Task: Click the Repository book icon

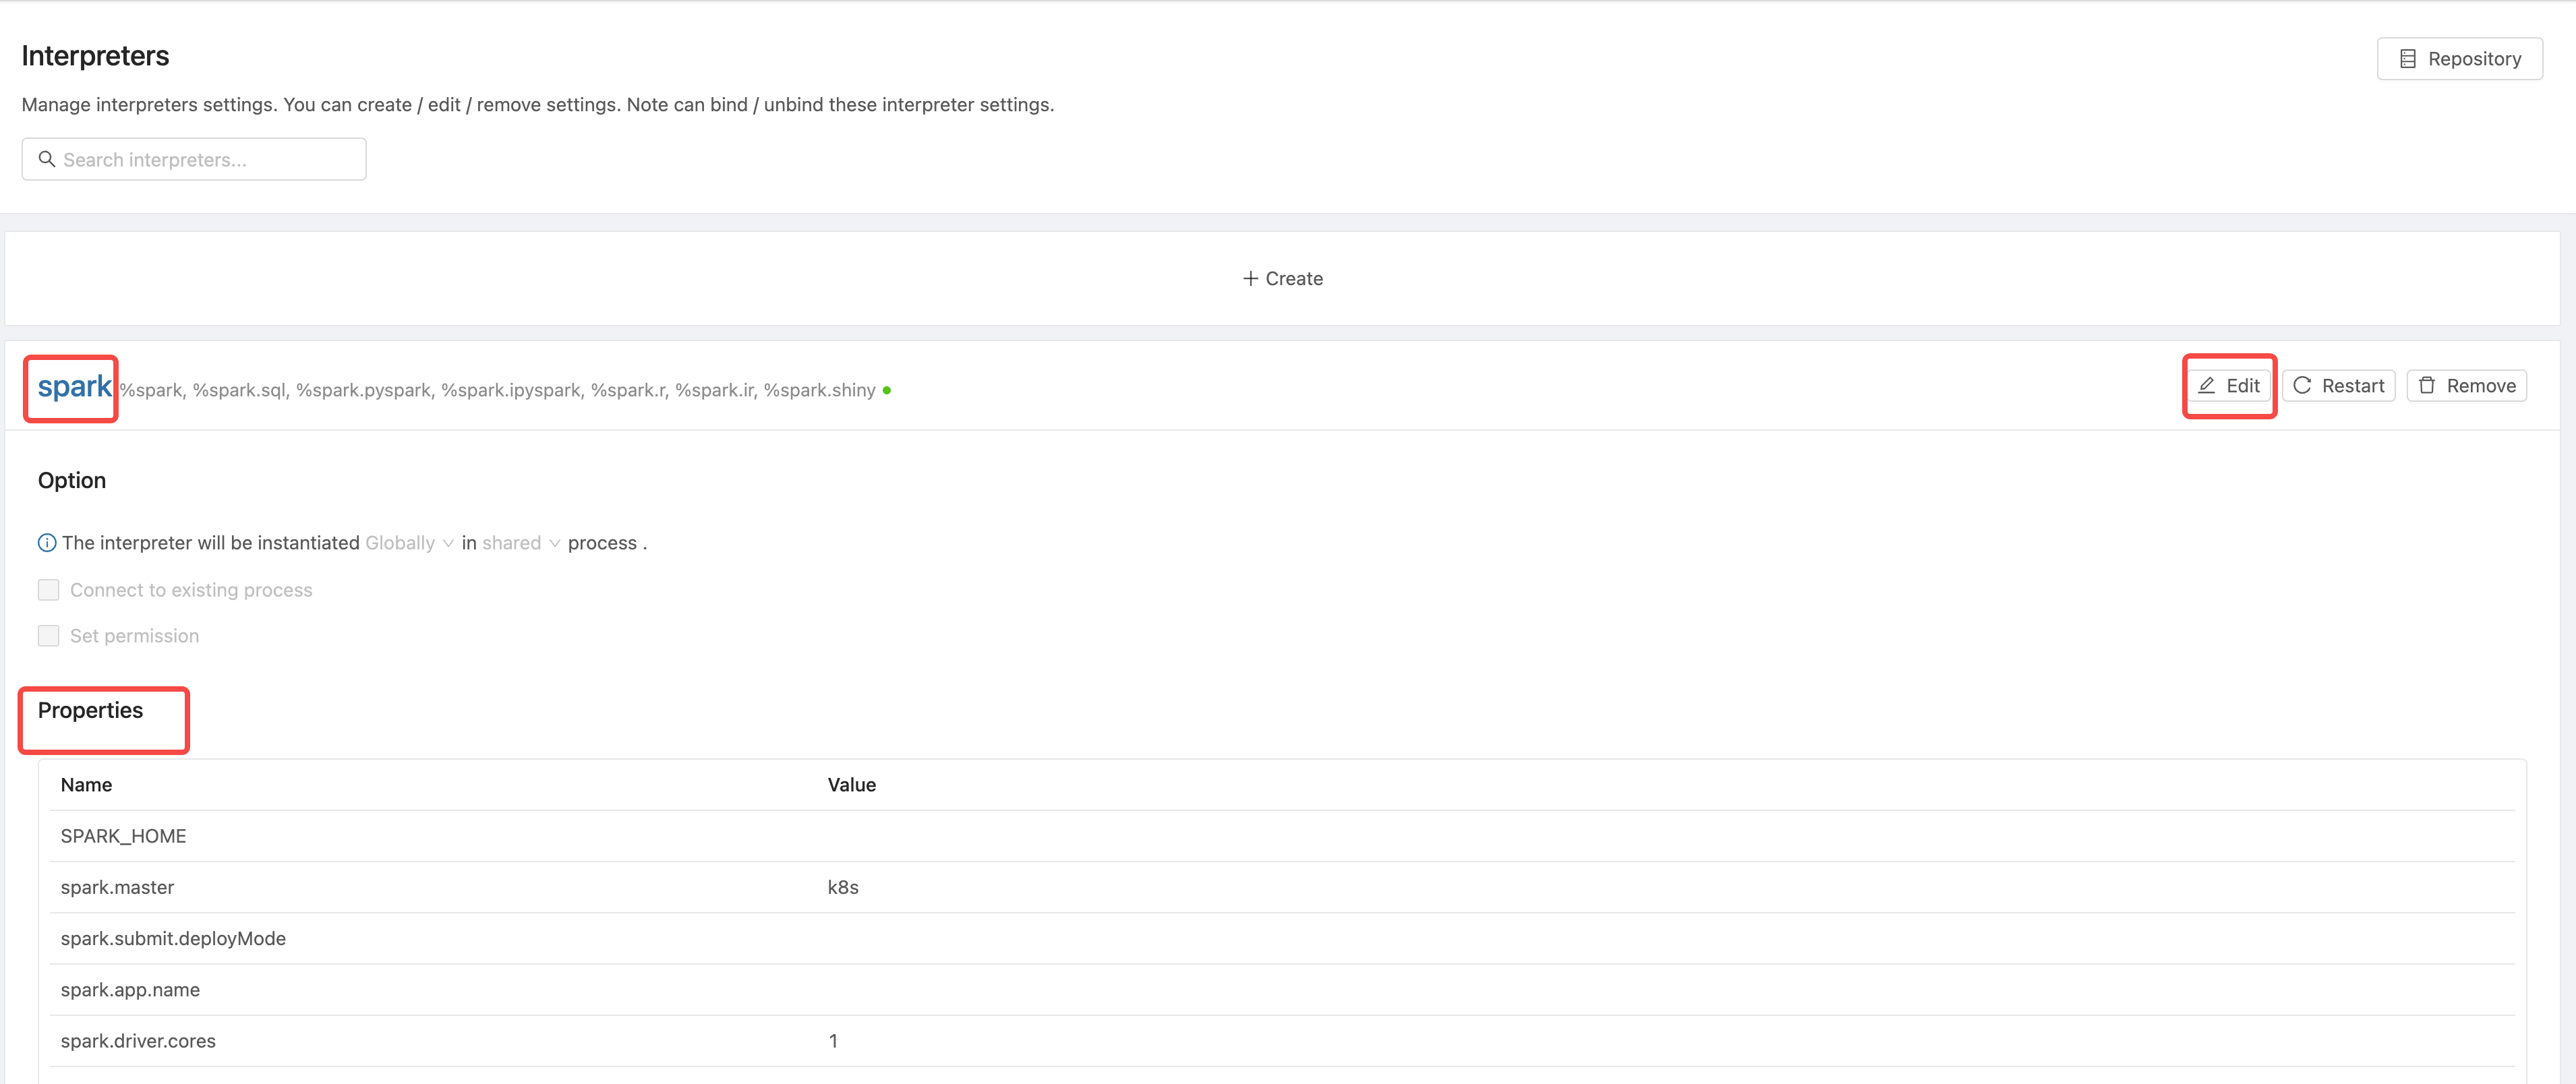Action: (x=2408, y=59)
